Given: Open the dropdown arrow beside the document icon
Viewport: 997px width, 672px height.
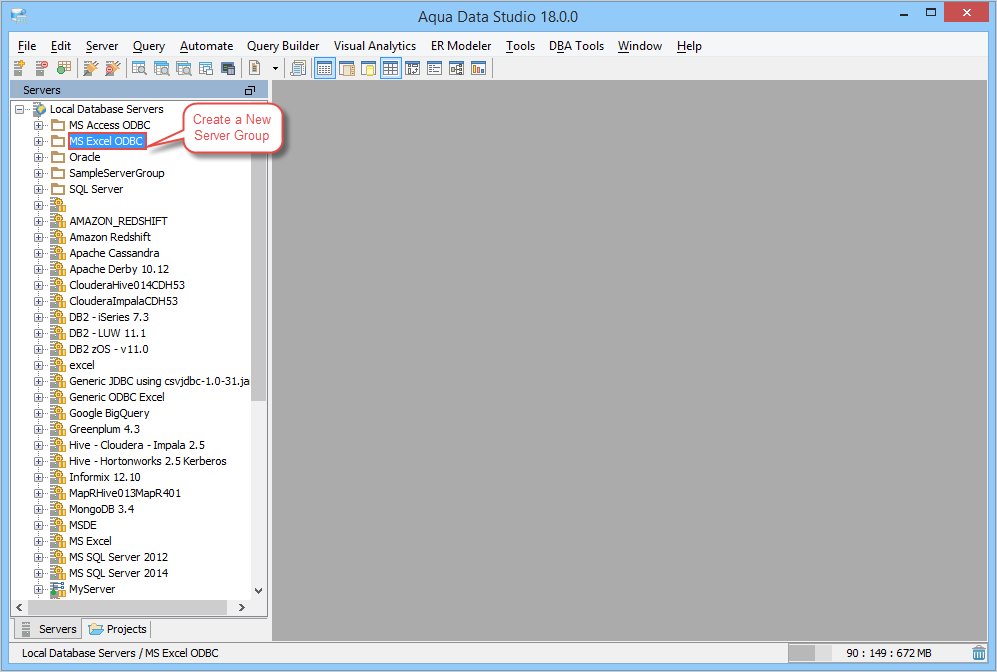Looking at the screenshot, I should (x=275, y=69).
